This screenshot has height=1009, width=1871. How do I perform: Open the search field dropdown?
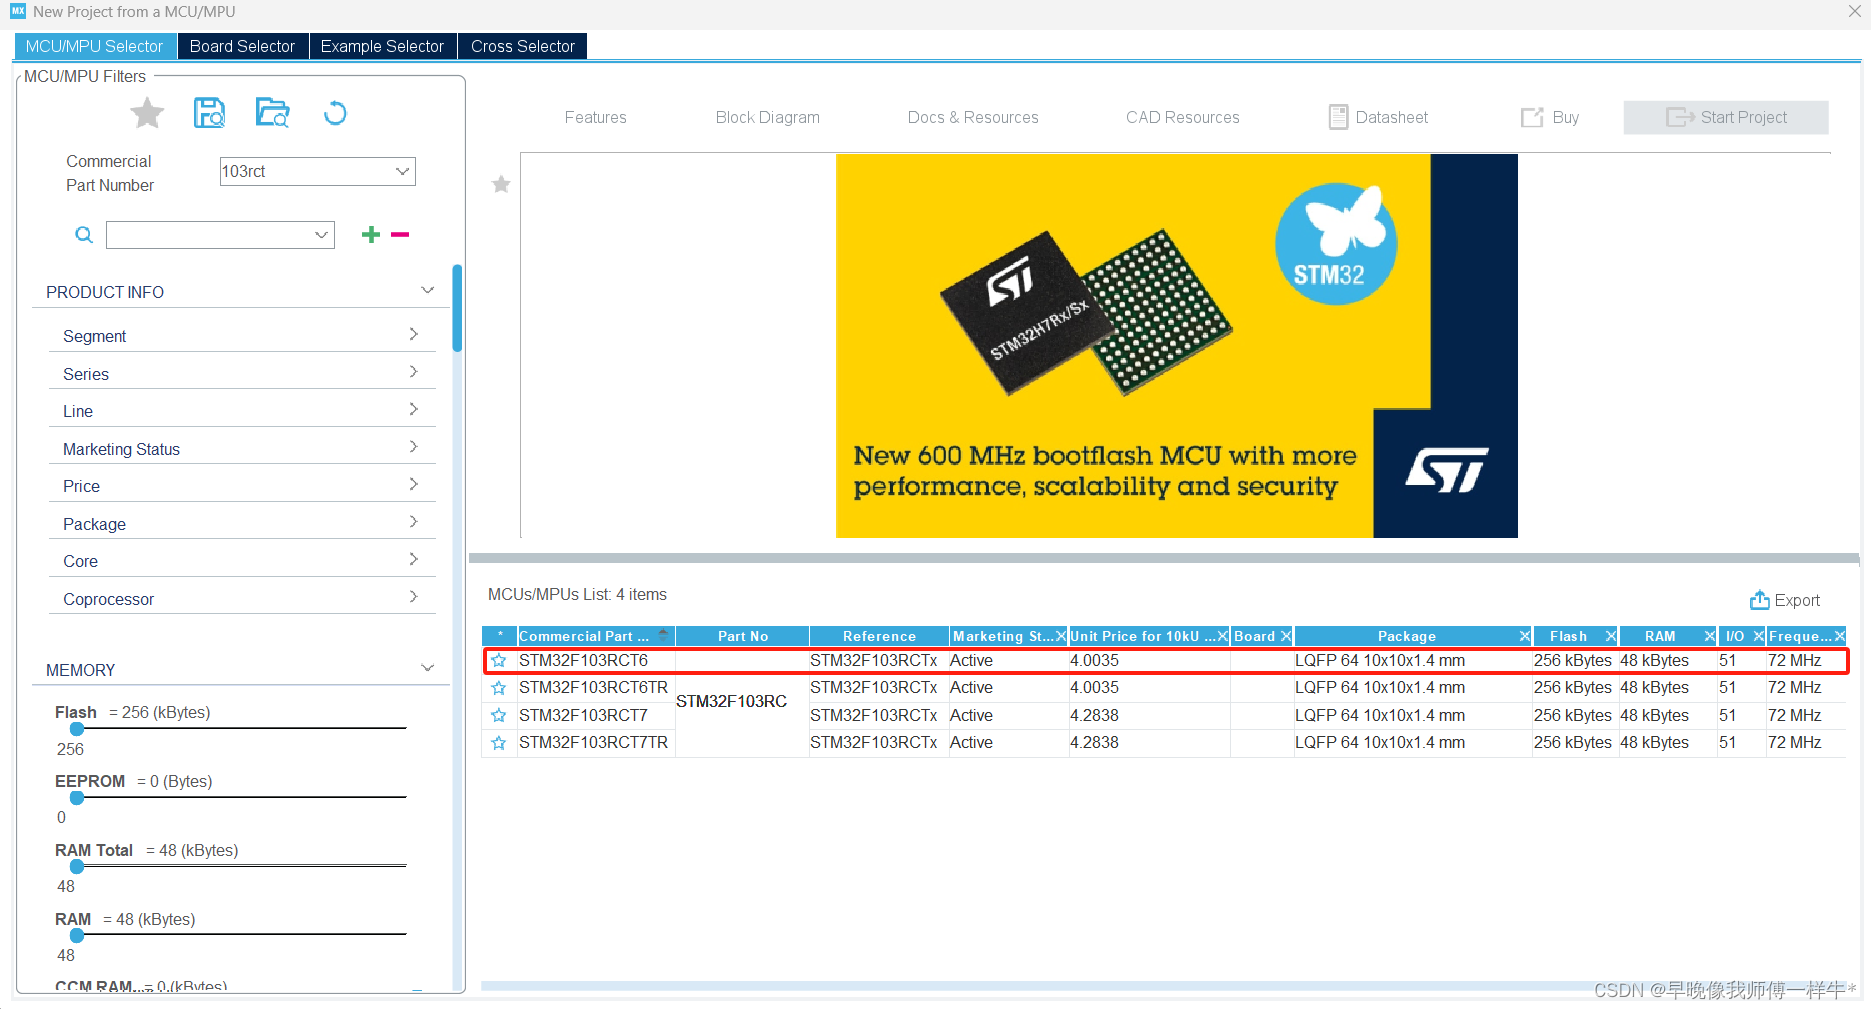(x=321, y=235)
